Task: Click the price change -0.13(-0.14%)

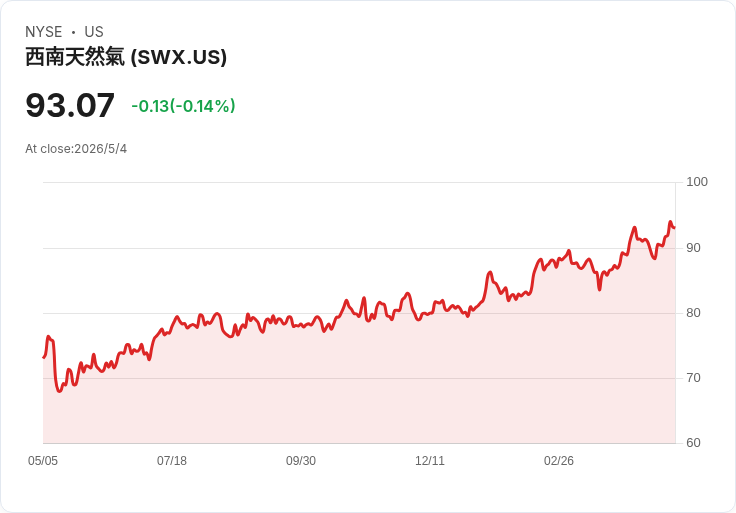Action: click(183, 106)
